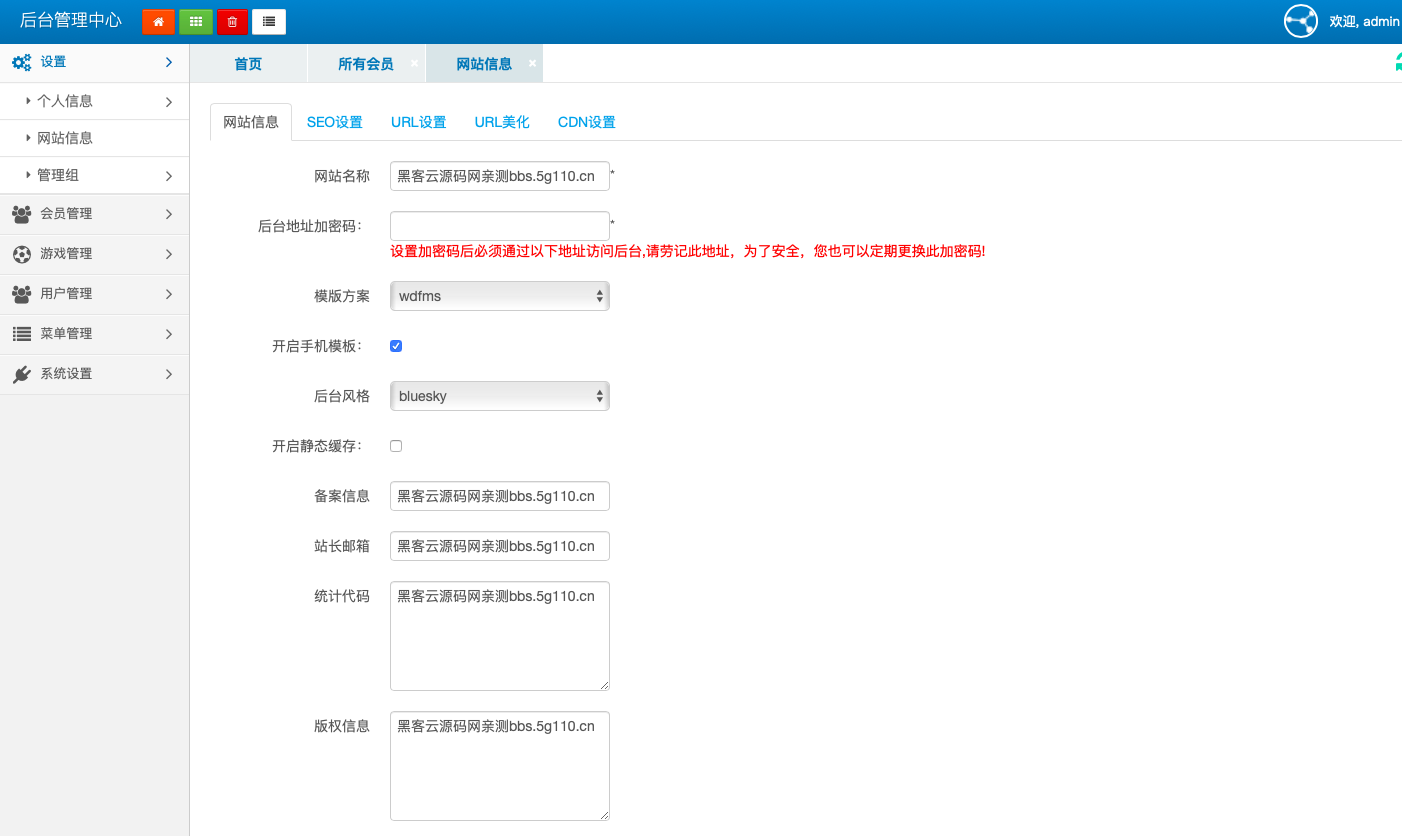Click the red trash icon button
Screen dimensions: 1402x836
232,21
